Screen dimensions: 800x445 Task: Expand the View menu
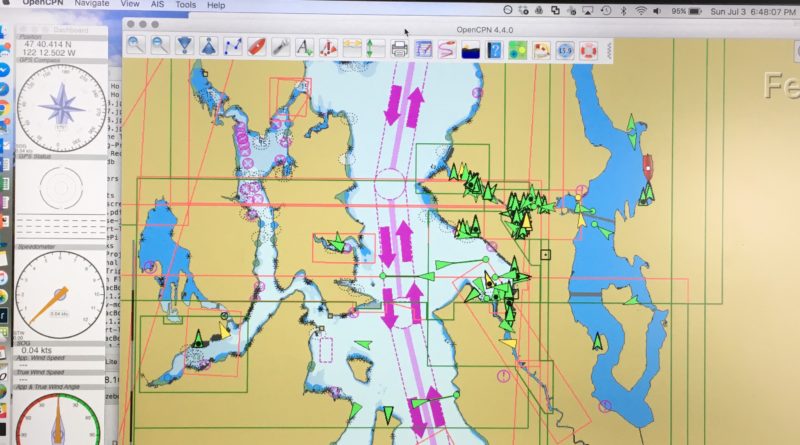129,5
